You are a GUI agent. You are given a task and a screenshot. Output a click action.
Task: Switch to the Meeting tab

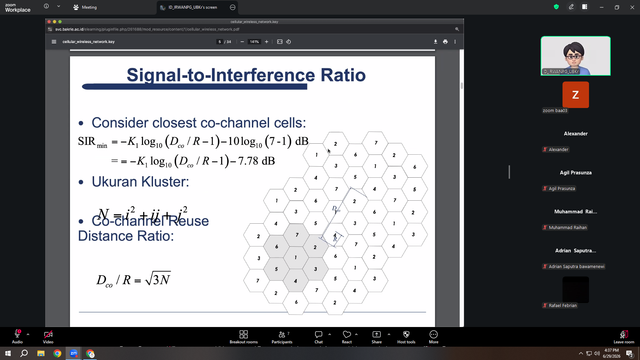85,7
